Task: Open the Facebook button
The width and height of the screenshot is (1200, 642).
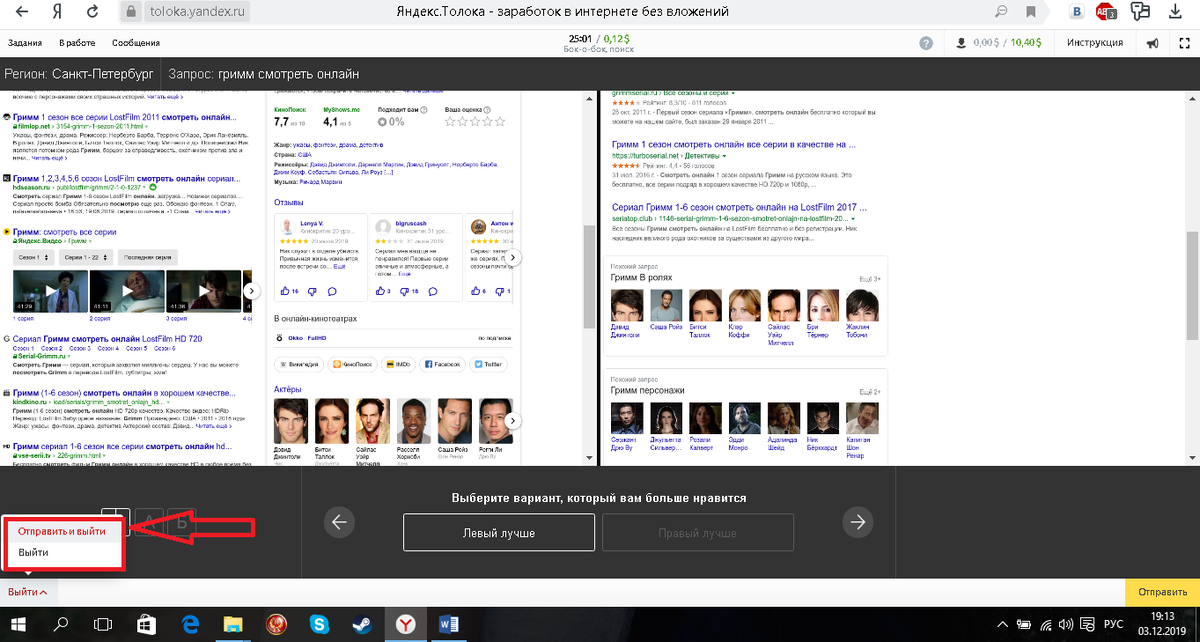Action: (x=443, y=365)
